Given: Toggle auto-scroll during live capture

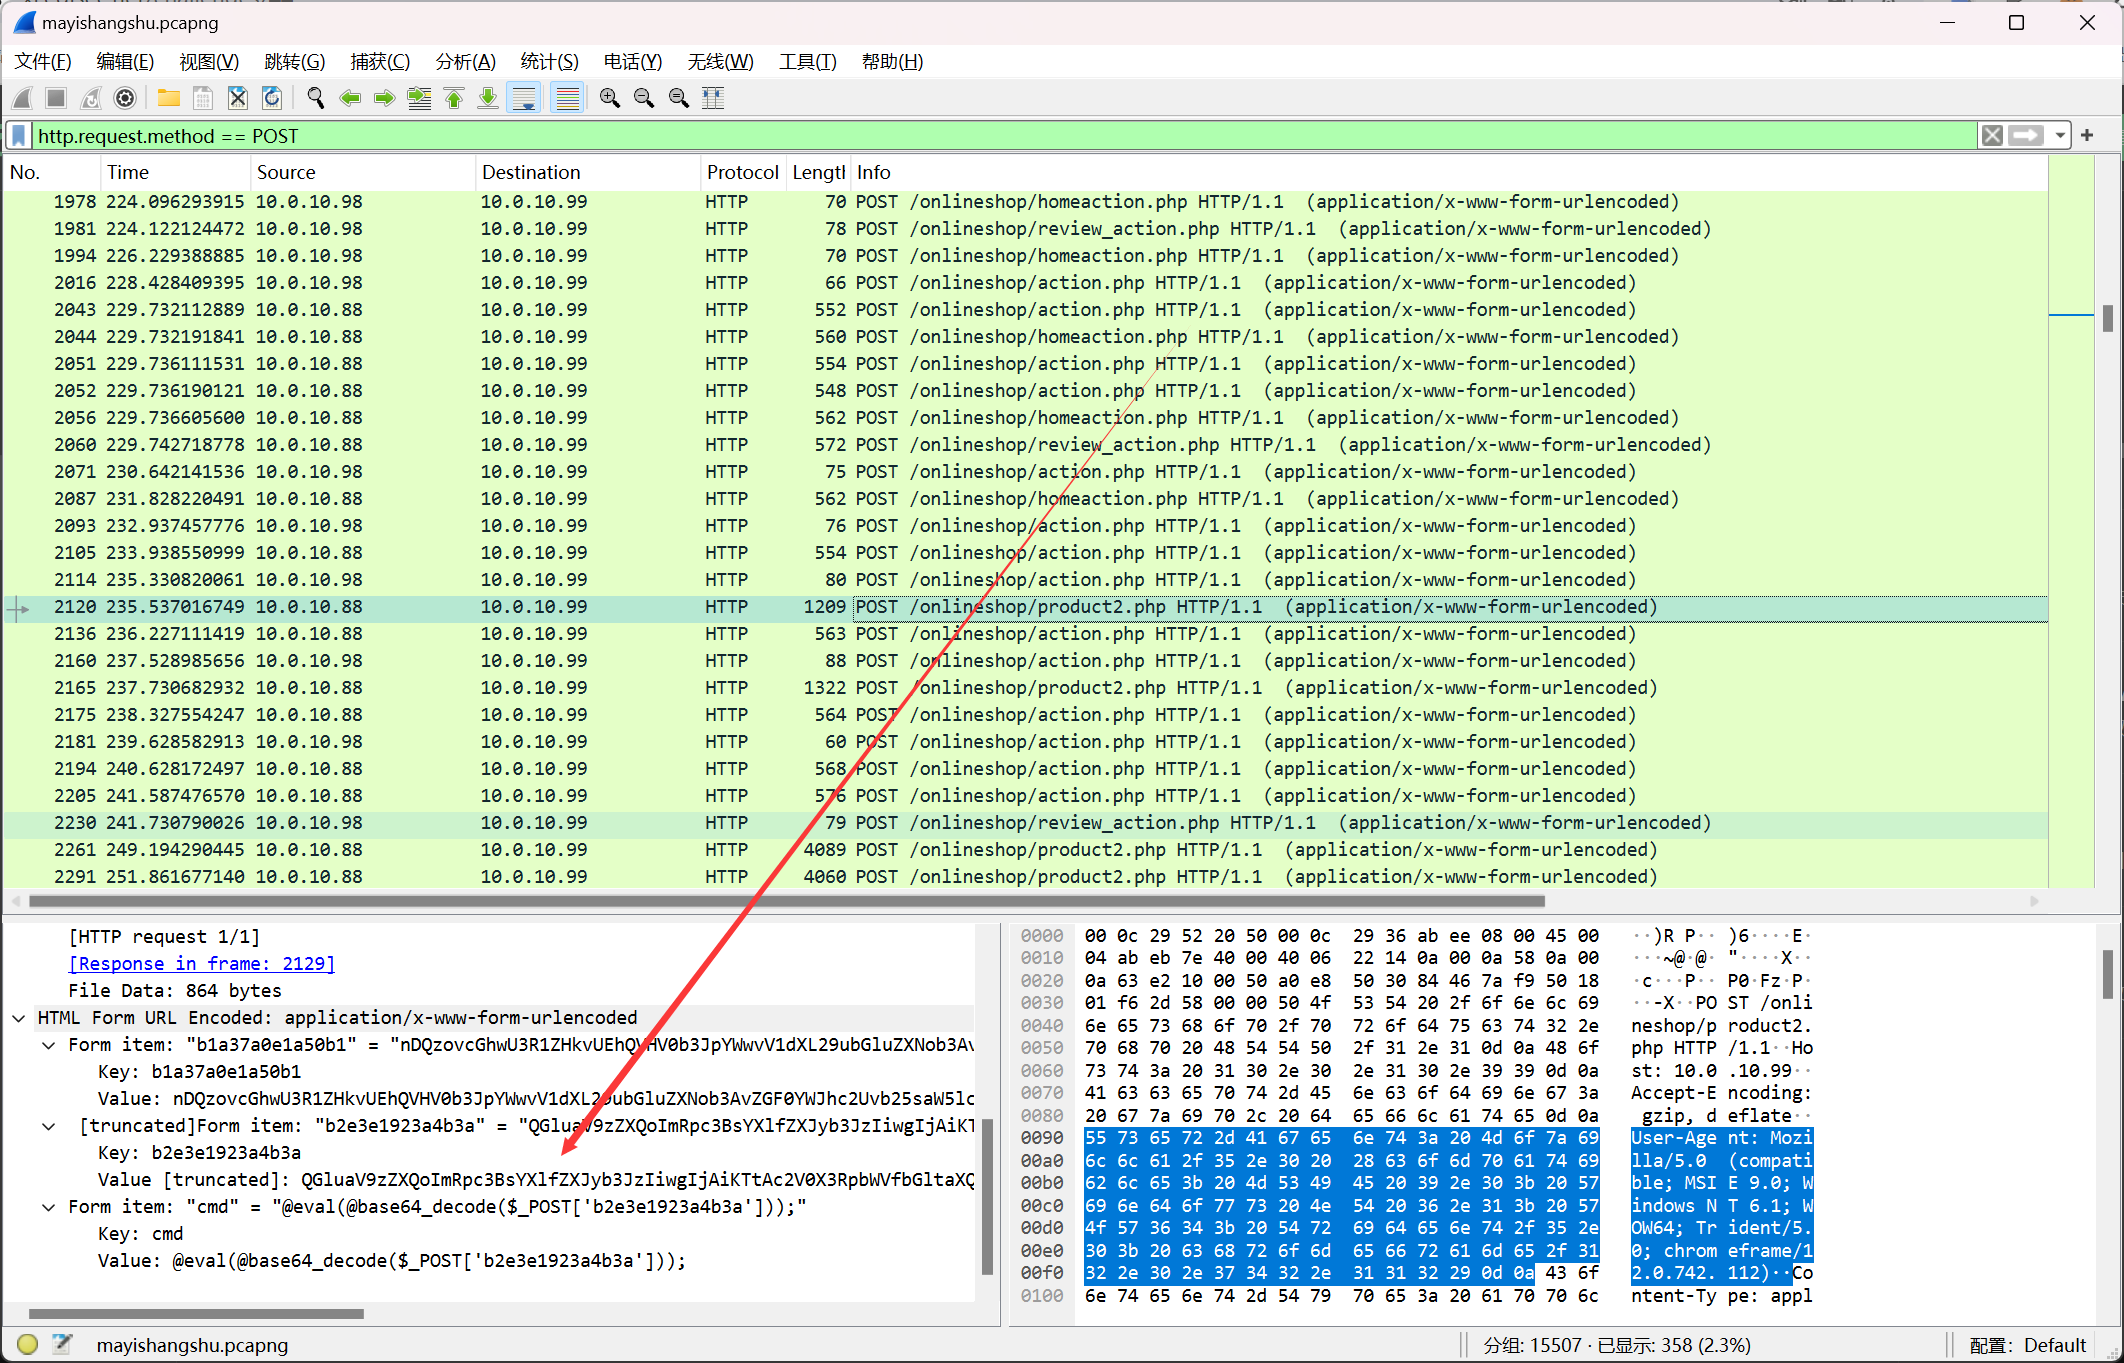Looking at the screenshot, I should (524, 98).
